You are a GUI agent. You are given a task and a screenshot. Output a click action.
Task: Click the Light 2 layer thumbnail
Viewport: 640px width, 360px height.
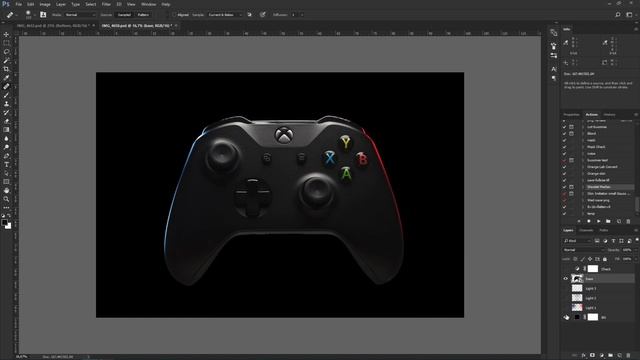point(577,298)
